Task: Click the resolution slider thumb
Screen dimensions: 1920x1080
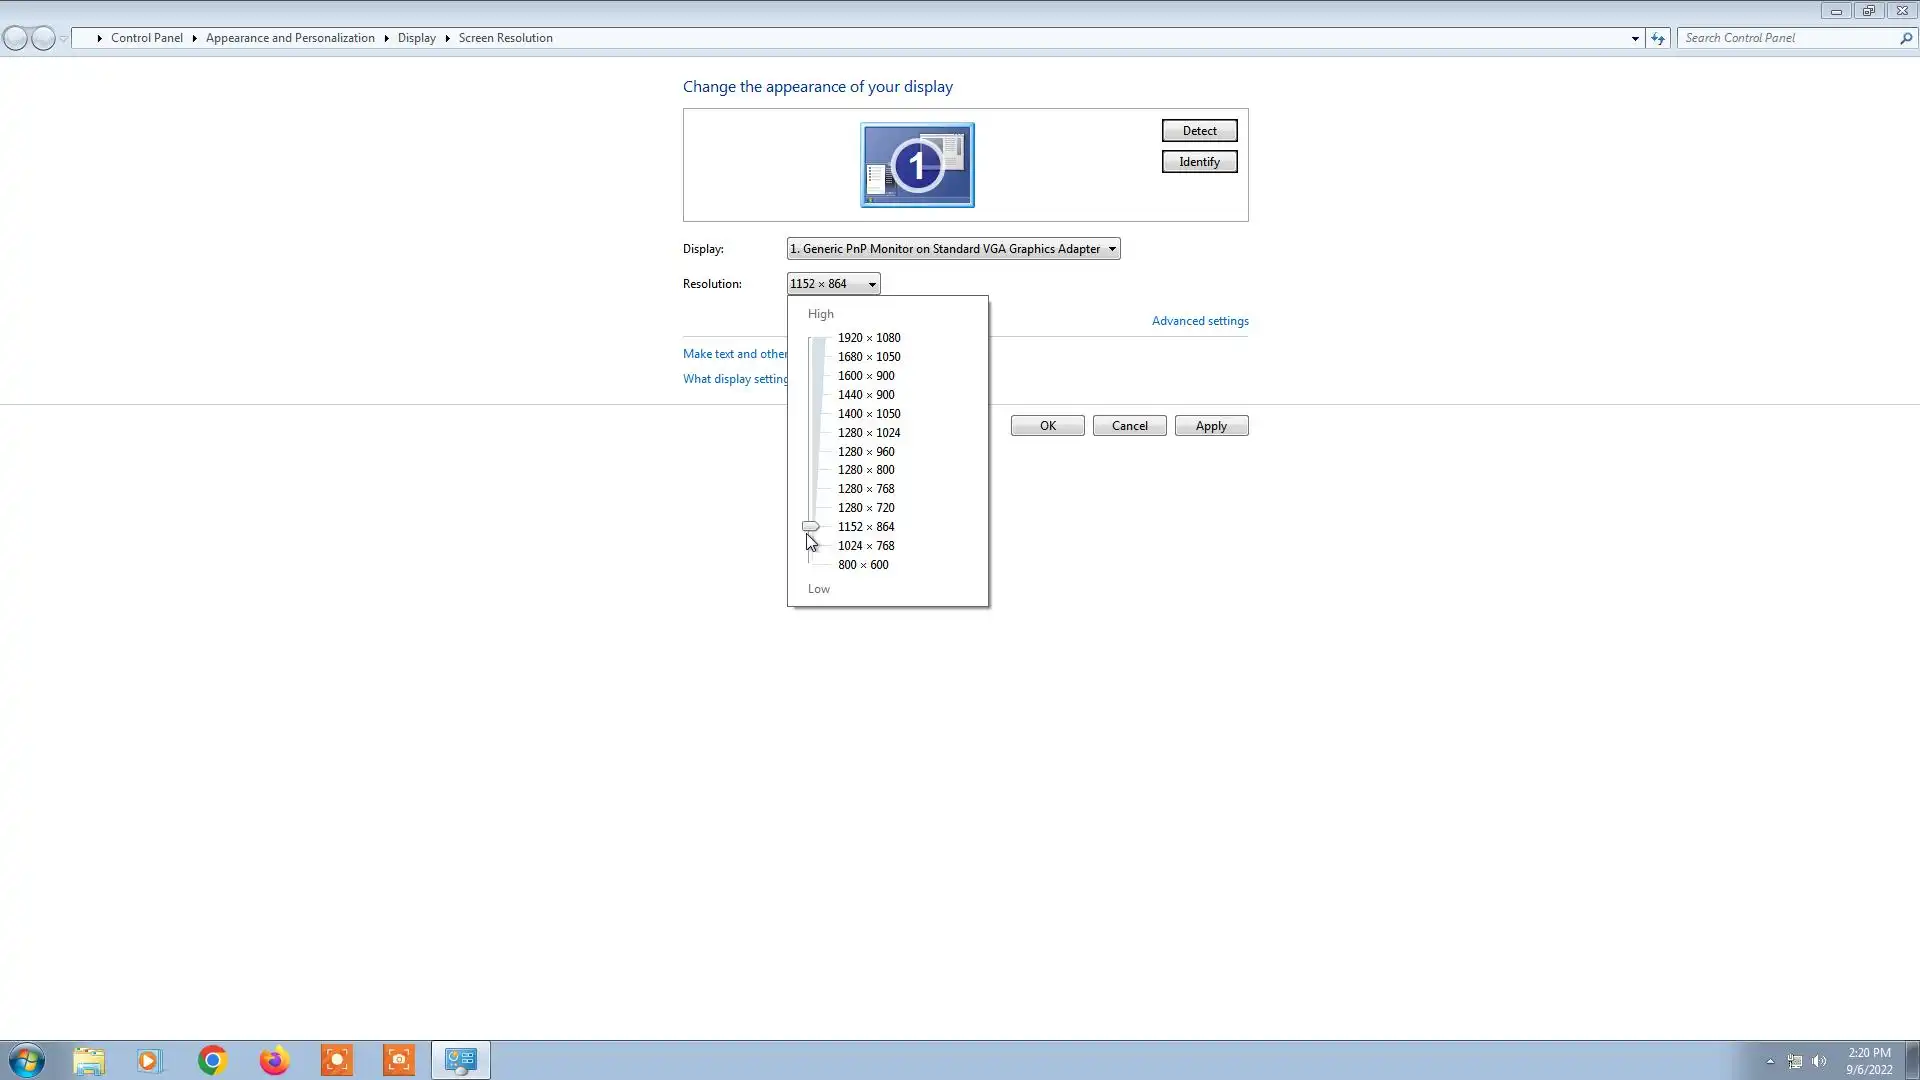Action: [811, 526]
